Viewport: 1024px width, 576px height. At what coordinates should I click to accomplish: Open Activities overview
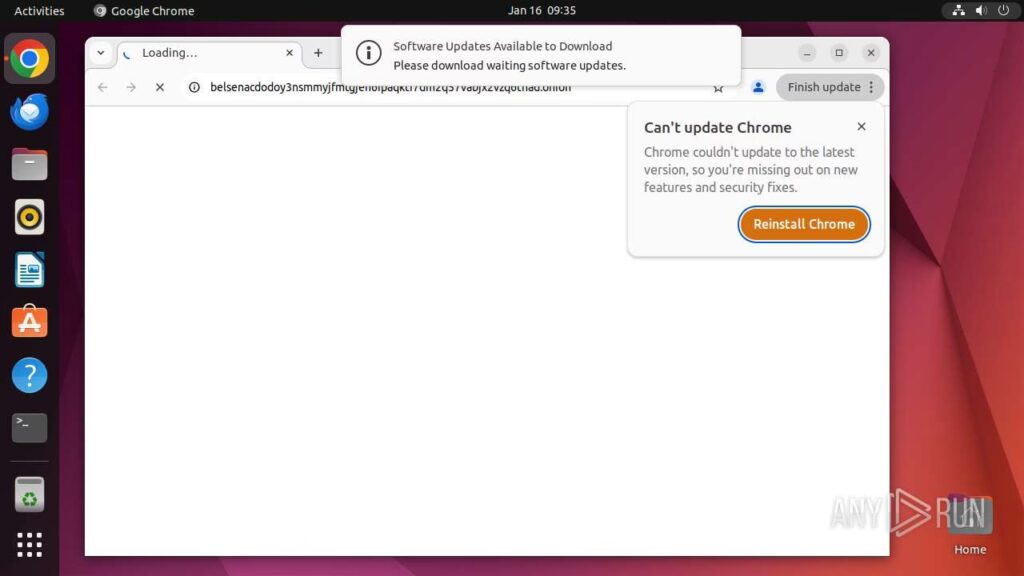tap(39, 11)
